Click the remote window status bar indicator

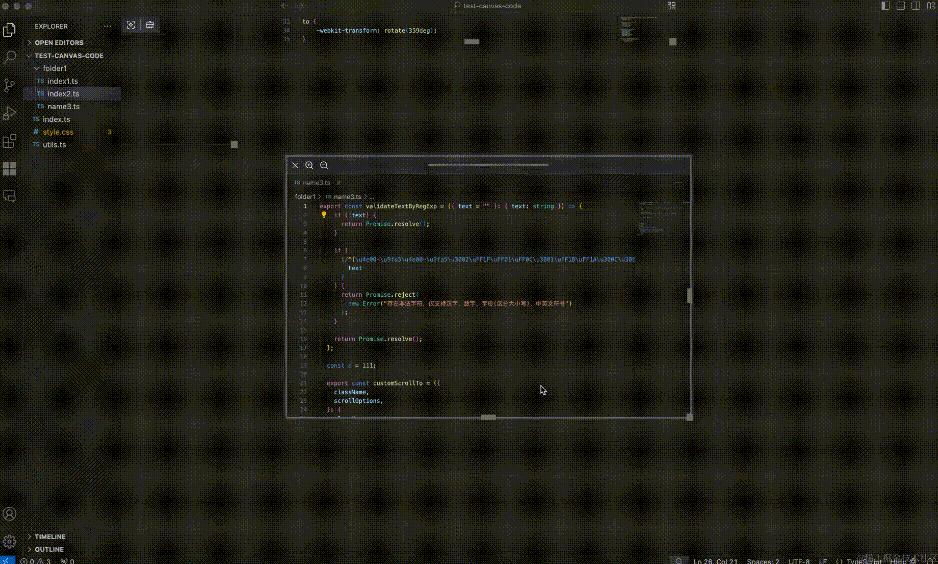[x=7, y=561]
